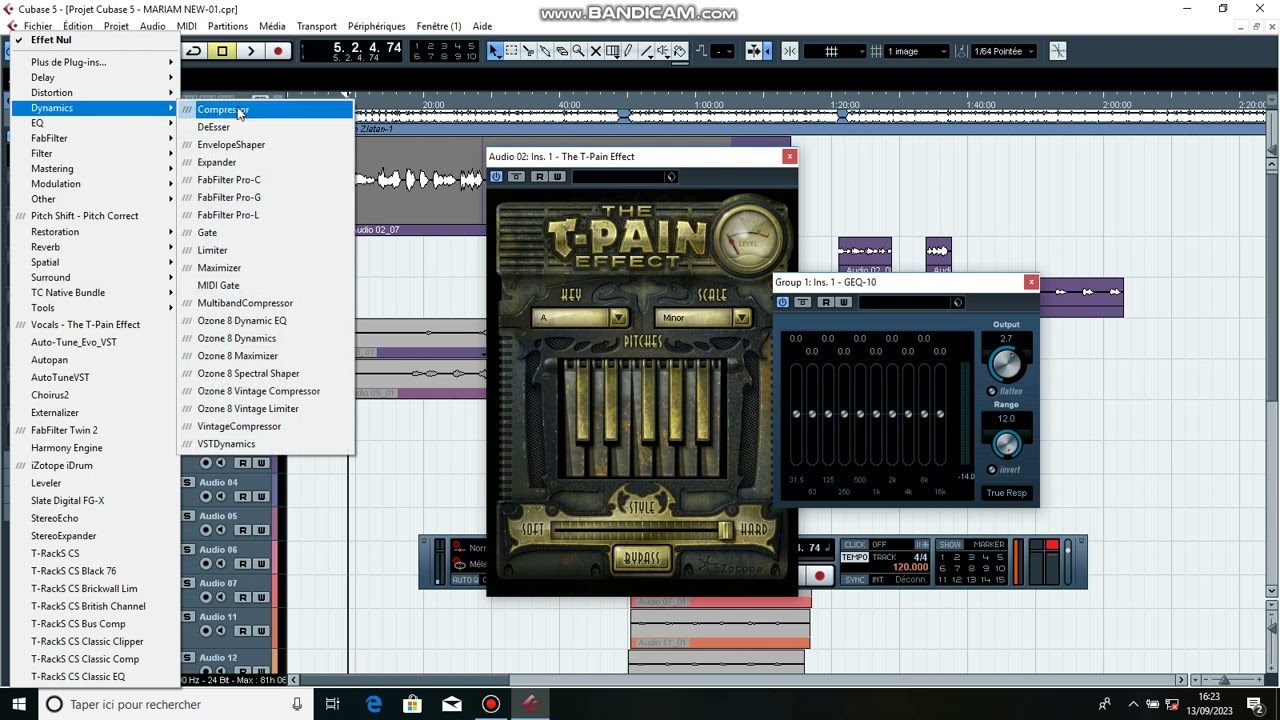Screen dimensions: 1280x720
Task: Click Record in the transport panel
Action: [x=820, y=575]
